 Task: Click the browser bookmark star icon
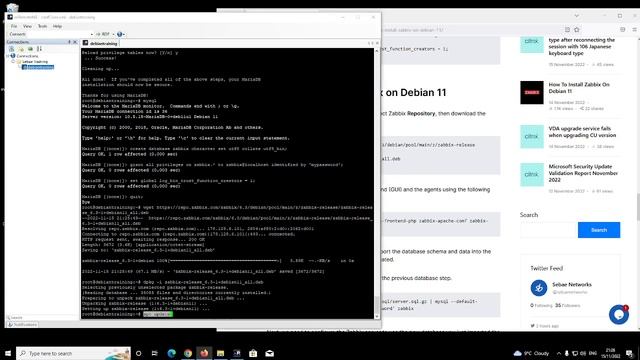click(x=577, y=29)
